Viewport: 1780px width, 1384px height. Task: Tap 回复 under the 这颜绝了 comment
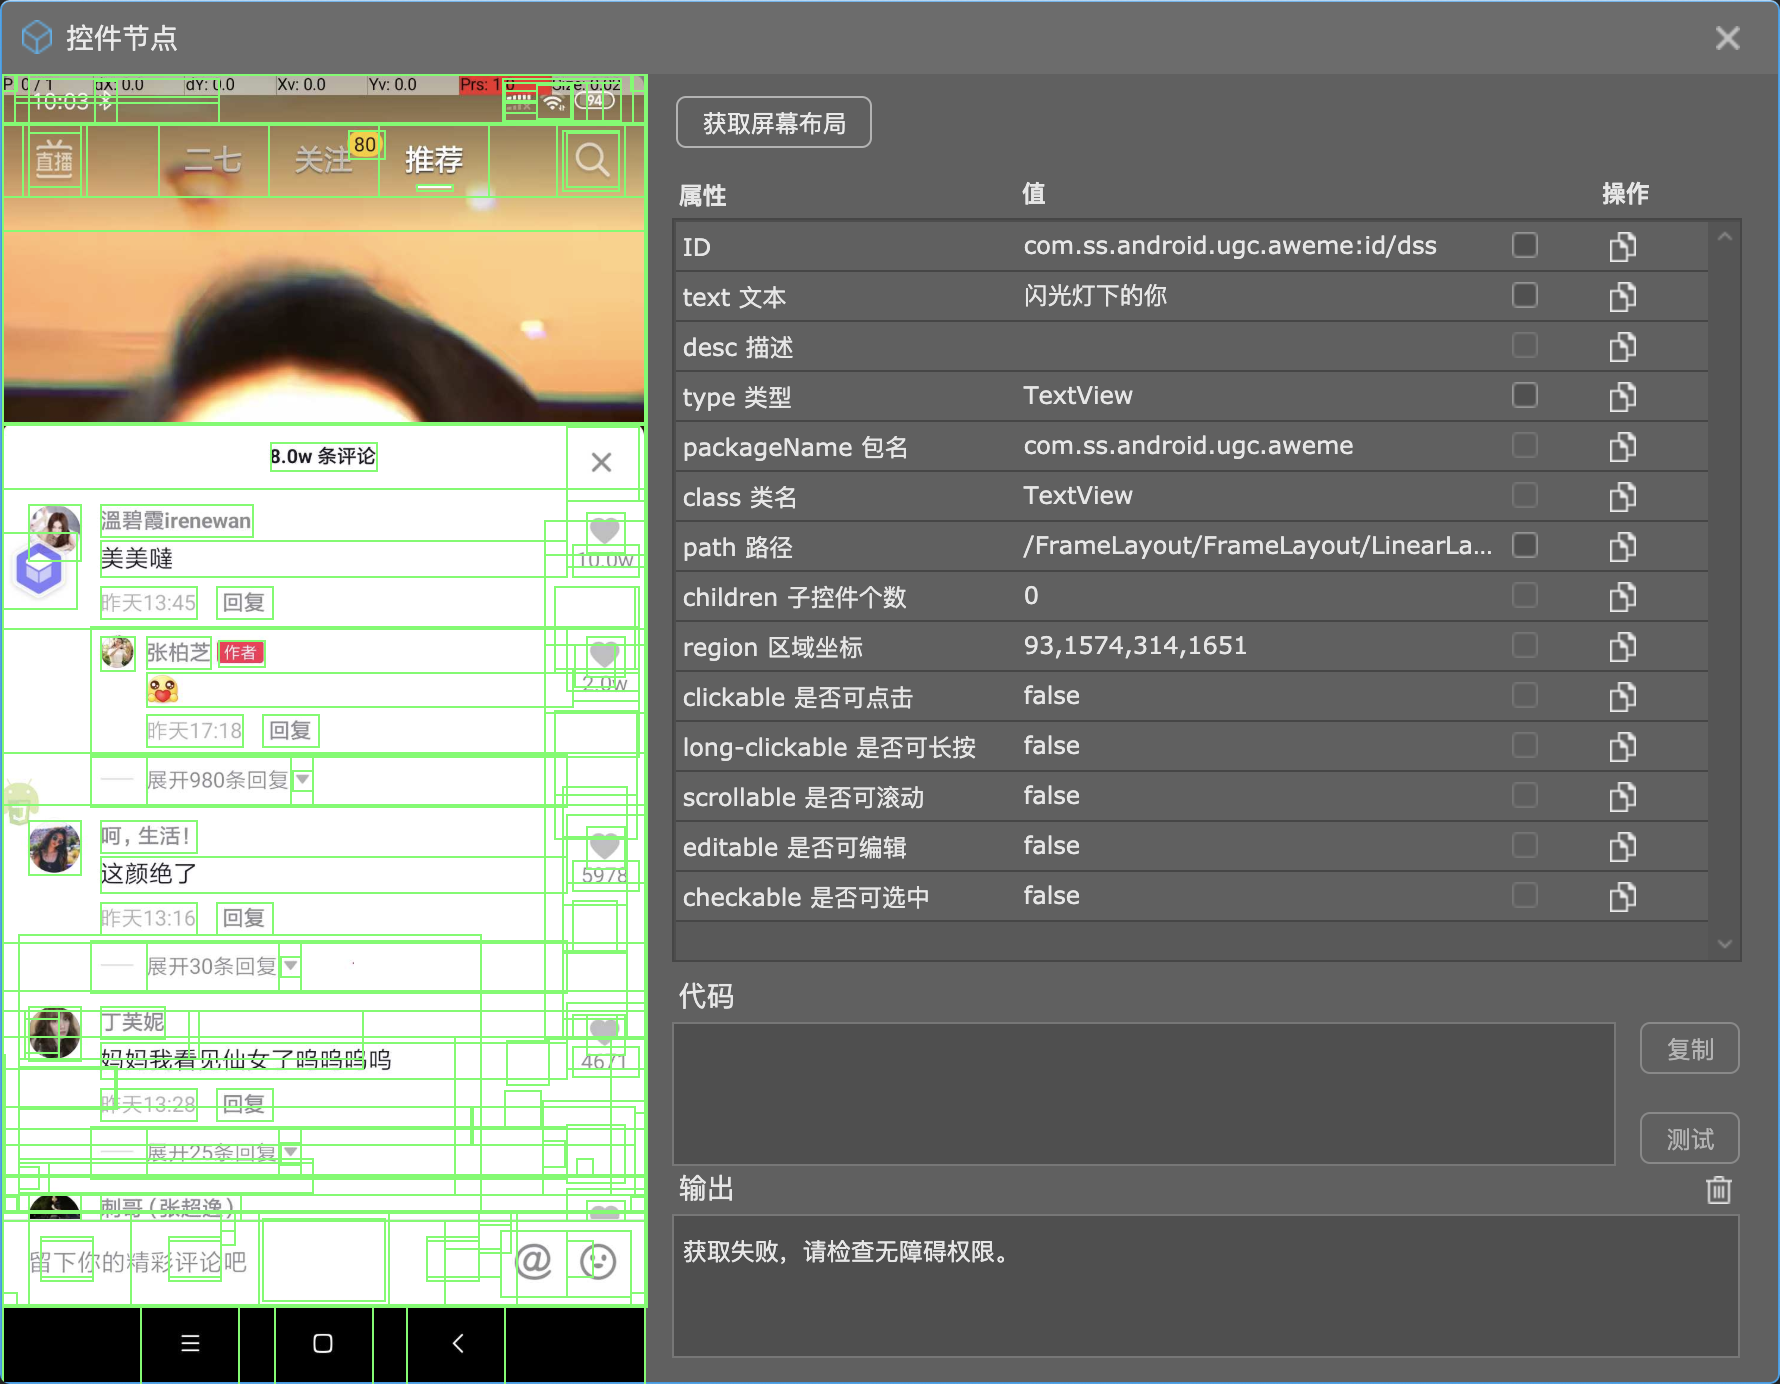(244, 917)
